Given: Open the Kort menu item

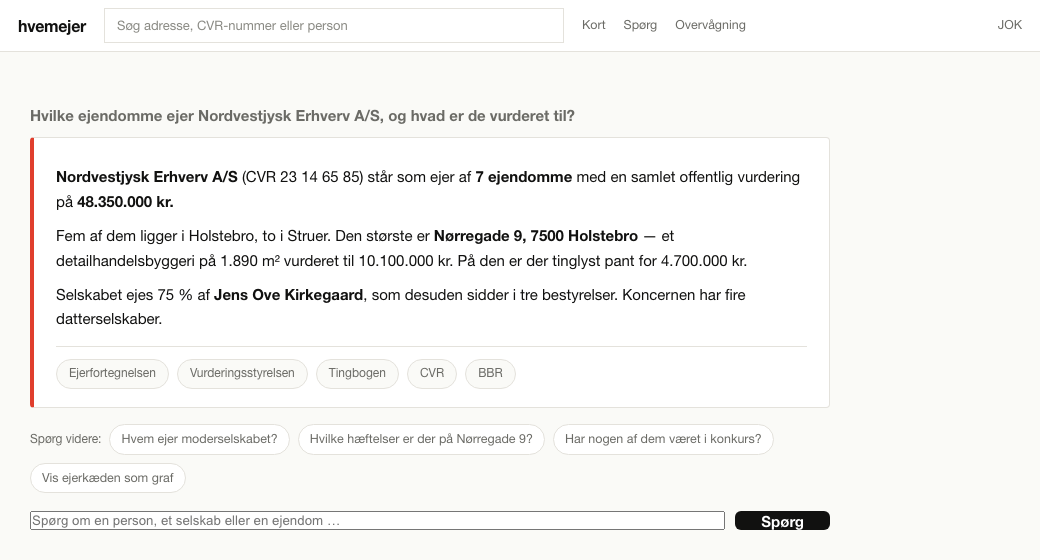Looking at the screenshot, I should tap(594, 25).
